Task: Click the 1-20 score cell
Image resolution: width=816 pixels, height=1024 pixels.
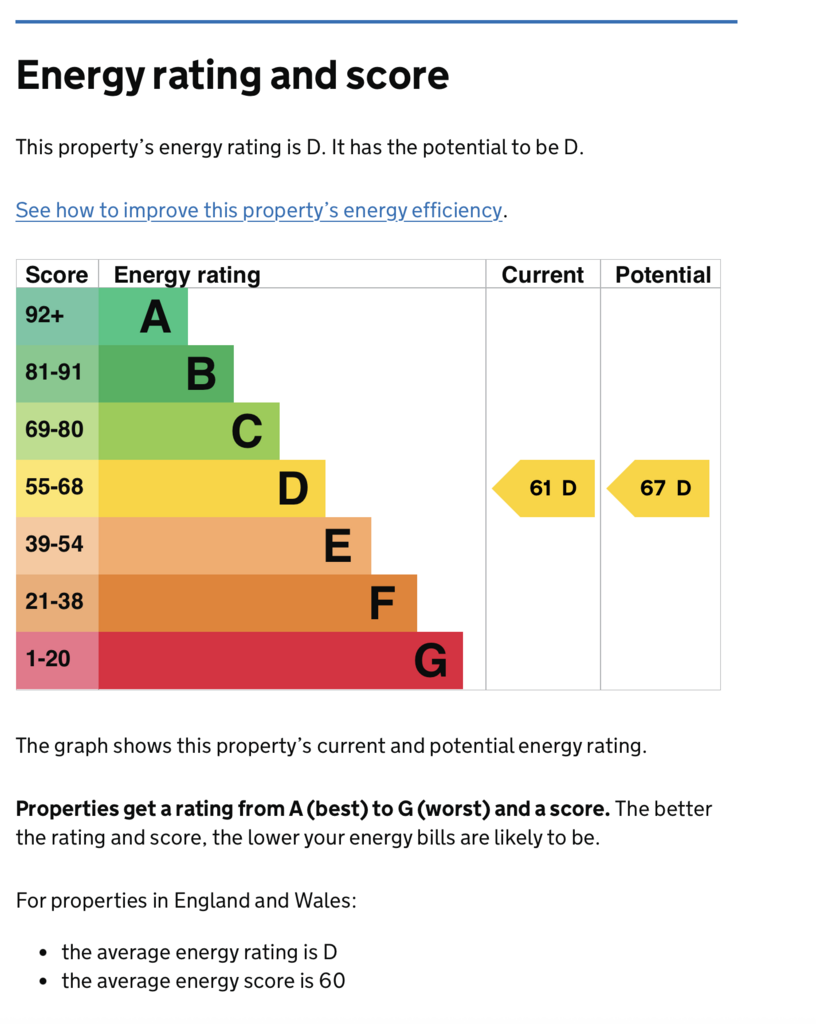Action: click(57, 660)
